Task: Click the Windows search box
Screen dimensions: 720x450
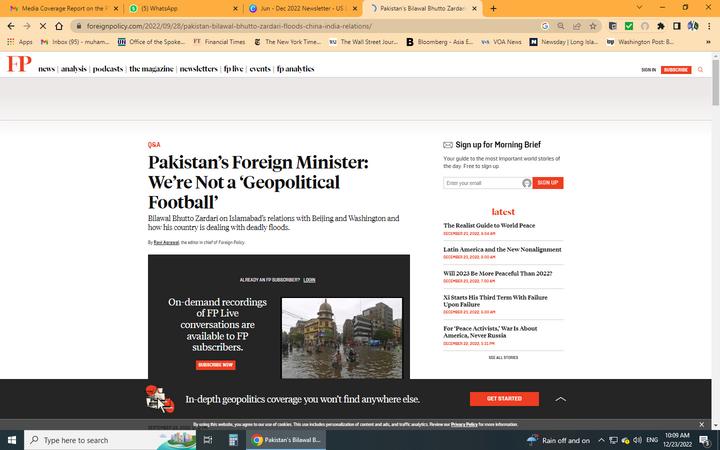Action: tap(110, 440)
